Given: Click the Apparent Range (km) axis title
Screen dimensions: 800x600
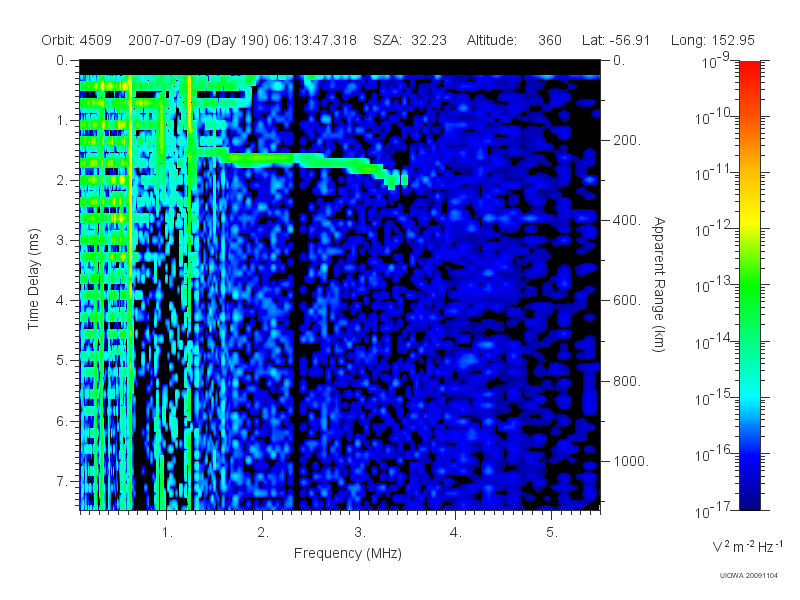Looking at the screenshot, I should pos(659,284).
